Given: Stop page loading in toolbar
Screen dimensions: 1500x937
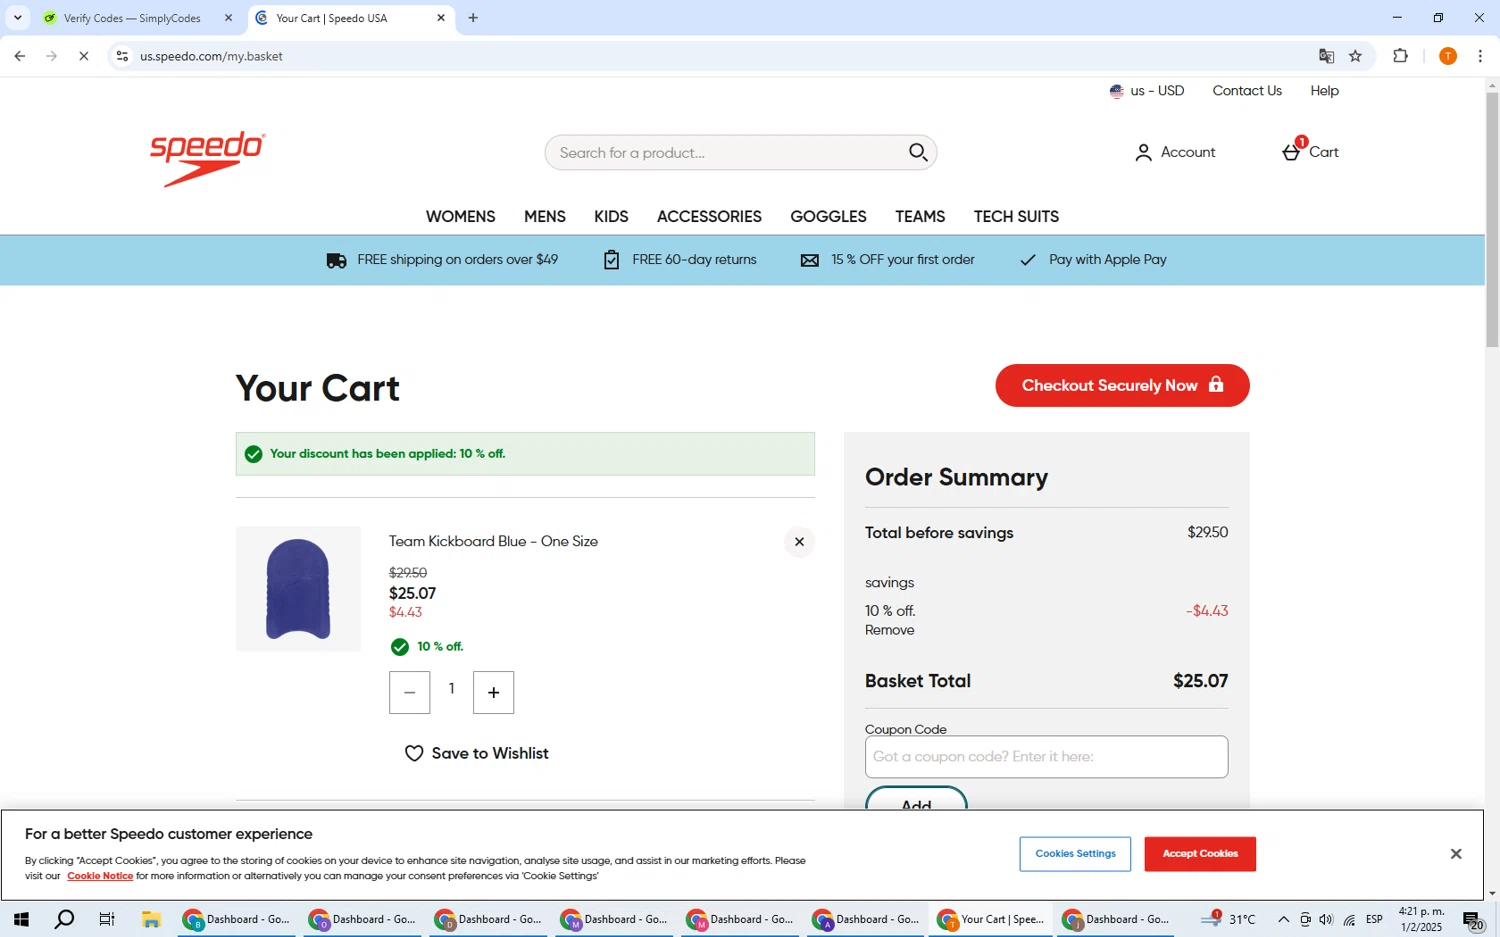Looking at the screenshot, I should coord(84,56).
